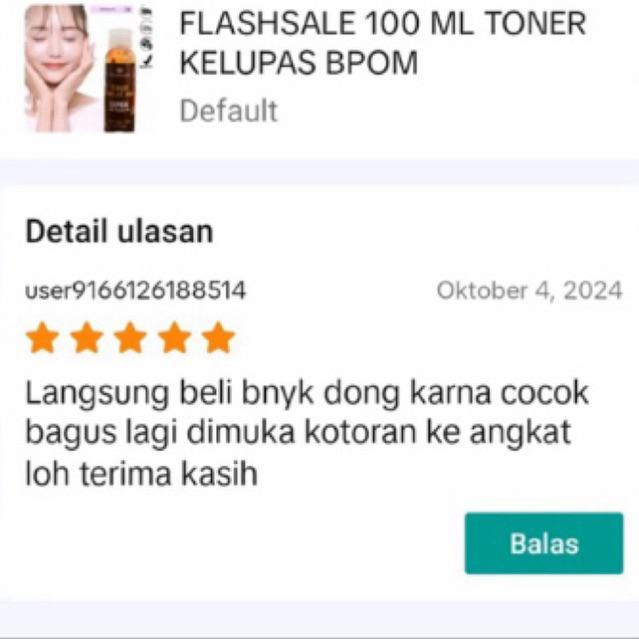Select the third rating star

click(x=130, y=337)
